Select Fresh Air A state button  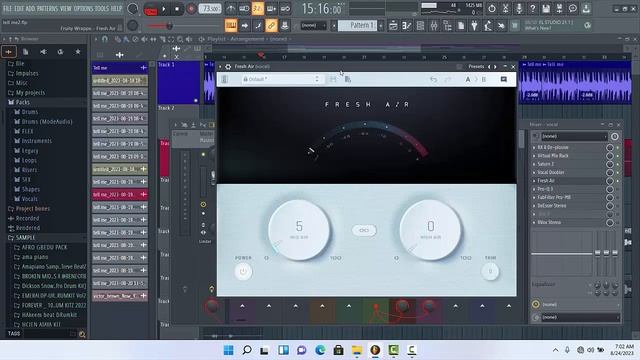pyautogui.click(x=468, y=79)
